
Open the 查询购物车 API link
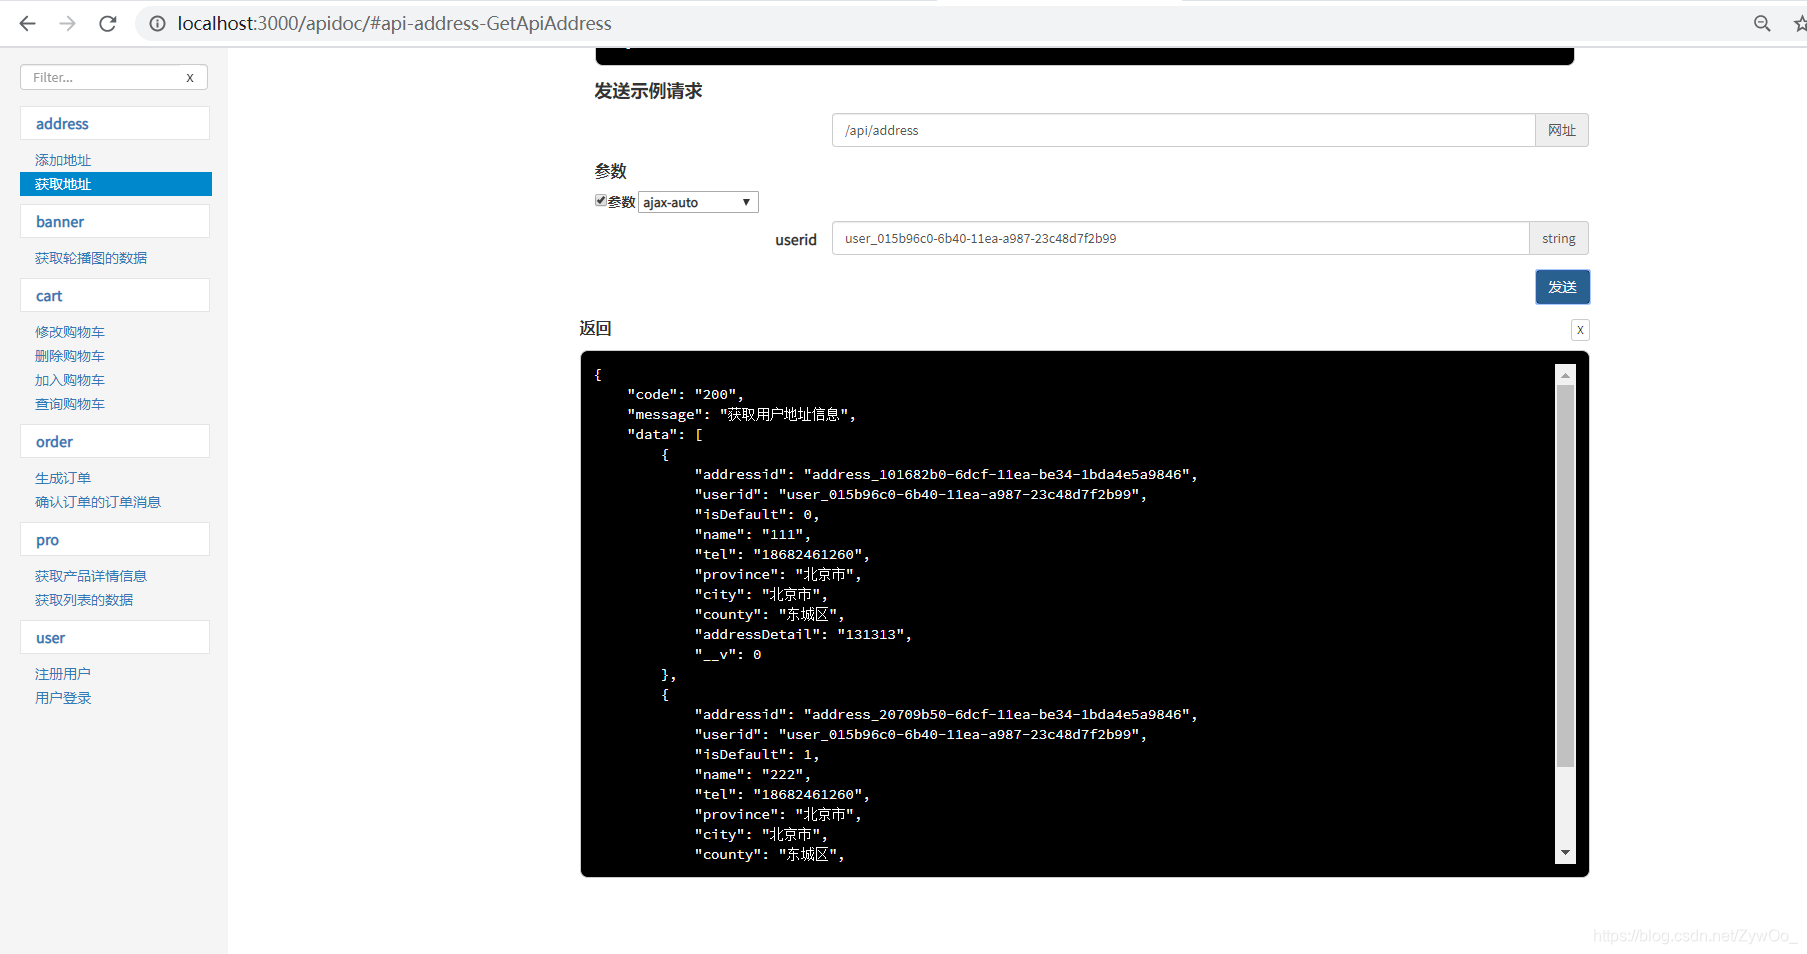(70, 404)
